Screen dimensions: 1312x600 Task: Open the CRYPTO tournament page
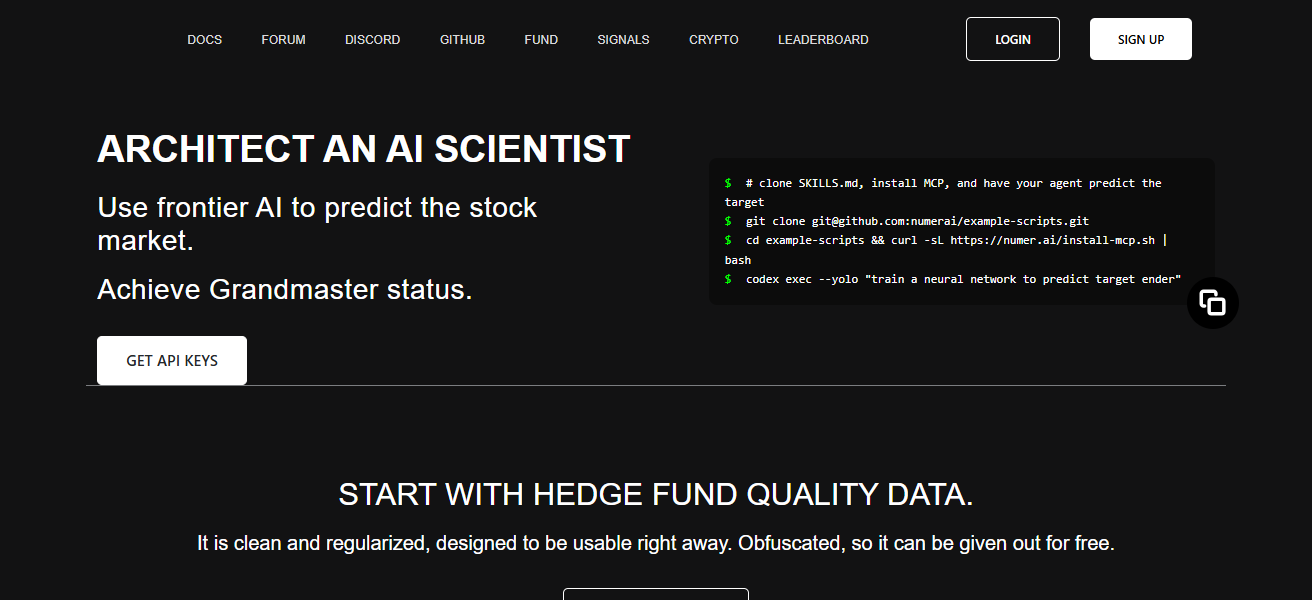click(x=713, y=39)
